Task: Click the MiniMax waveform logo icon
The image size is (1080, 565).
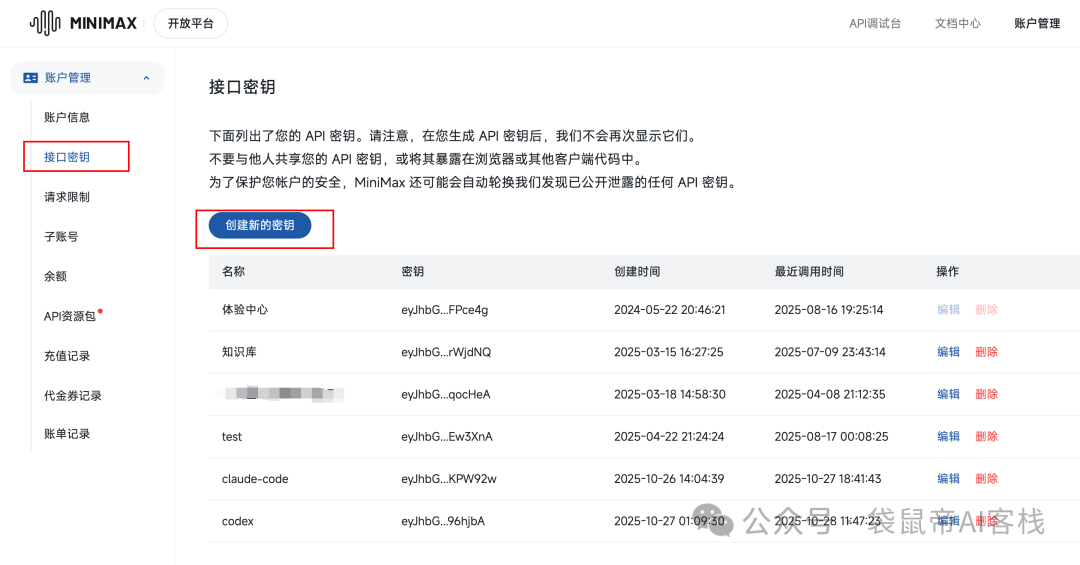Action: [x=45, y=23]
